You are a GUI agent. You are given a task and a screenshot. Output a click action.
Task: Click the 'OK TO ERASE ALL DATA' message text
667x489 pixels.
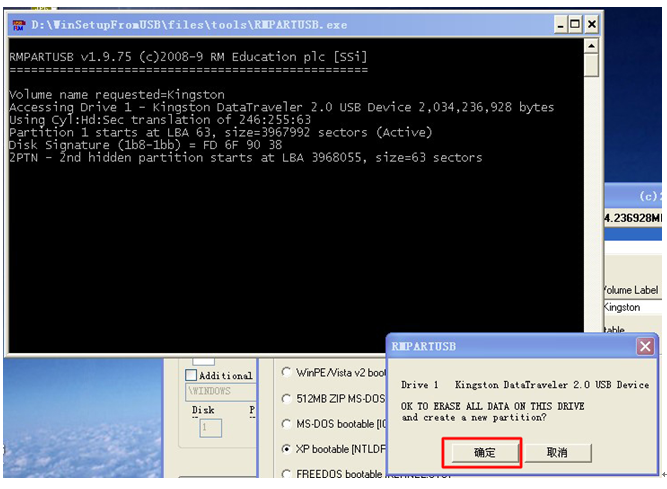(493, 406)
